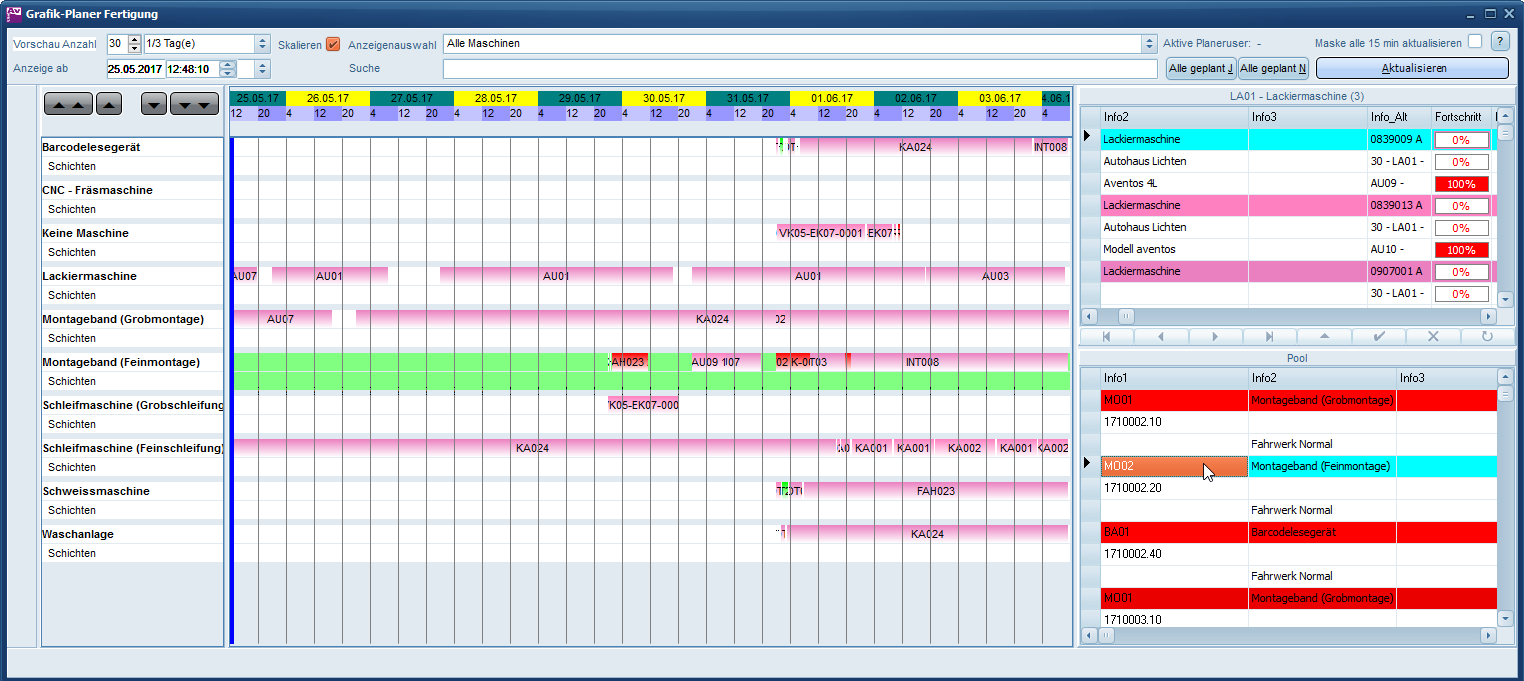The height and width of the screenshot is (681, 1524).
Task: Click the Pool grid Info1 column header
Action: click(1173, 377)
